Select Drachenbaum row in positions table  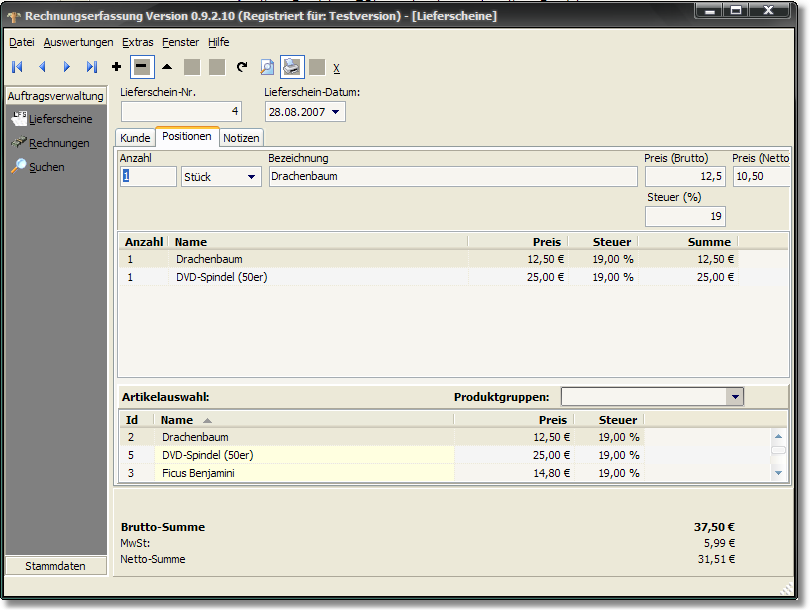coord(429,259)
